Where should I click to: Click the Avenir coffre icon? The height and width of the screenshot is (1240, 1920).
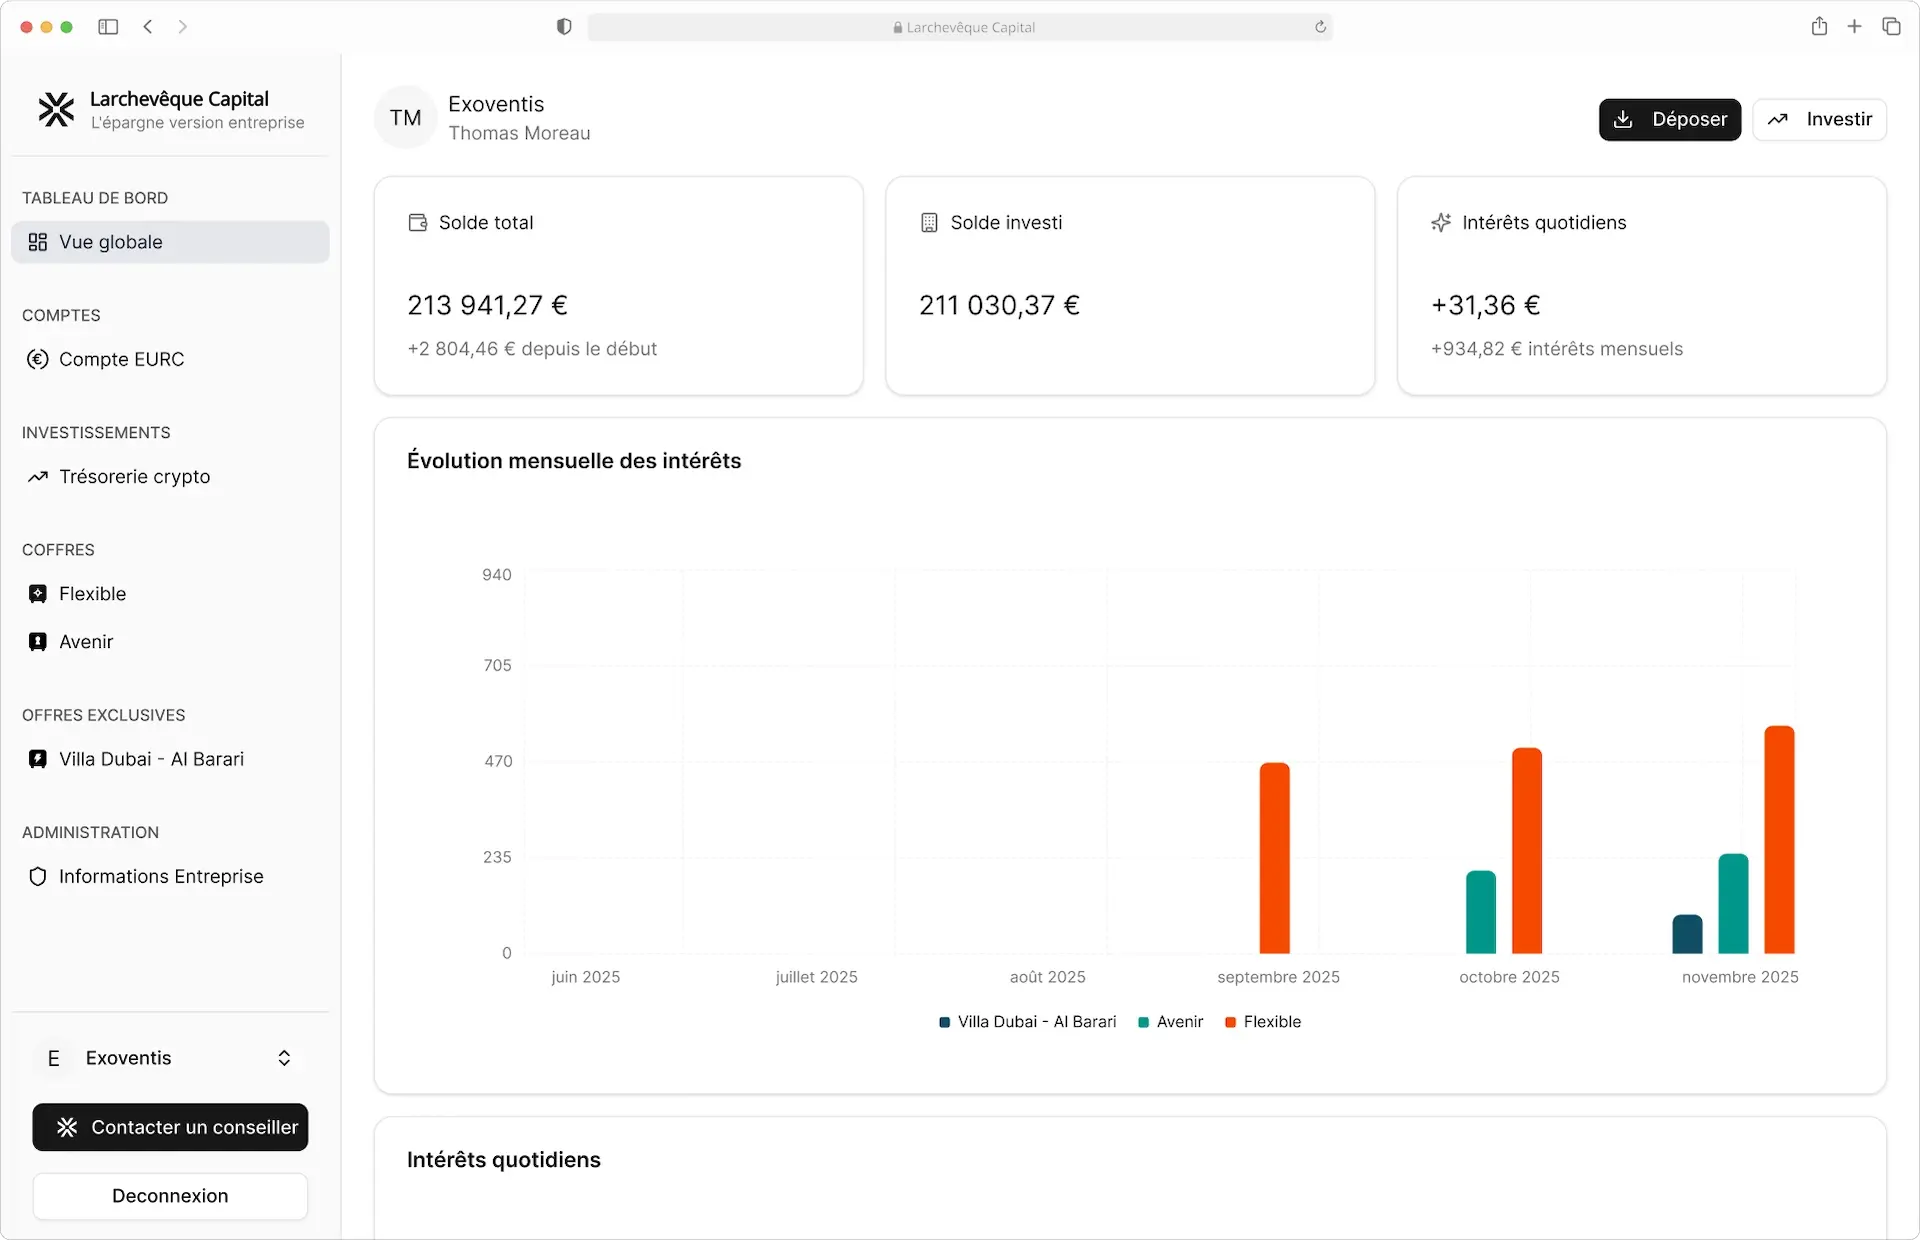click(38, 642)
